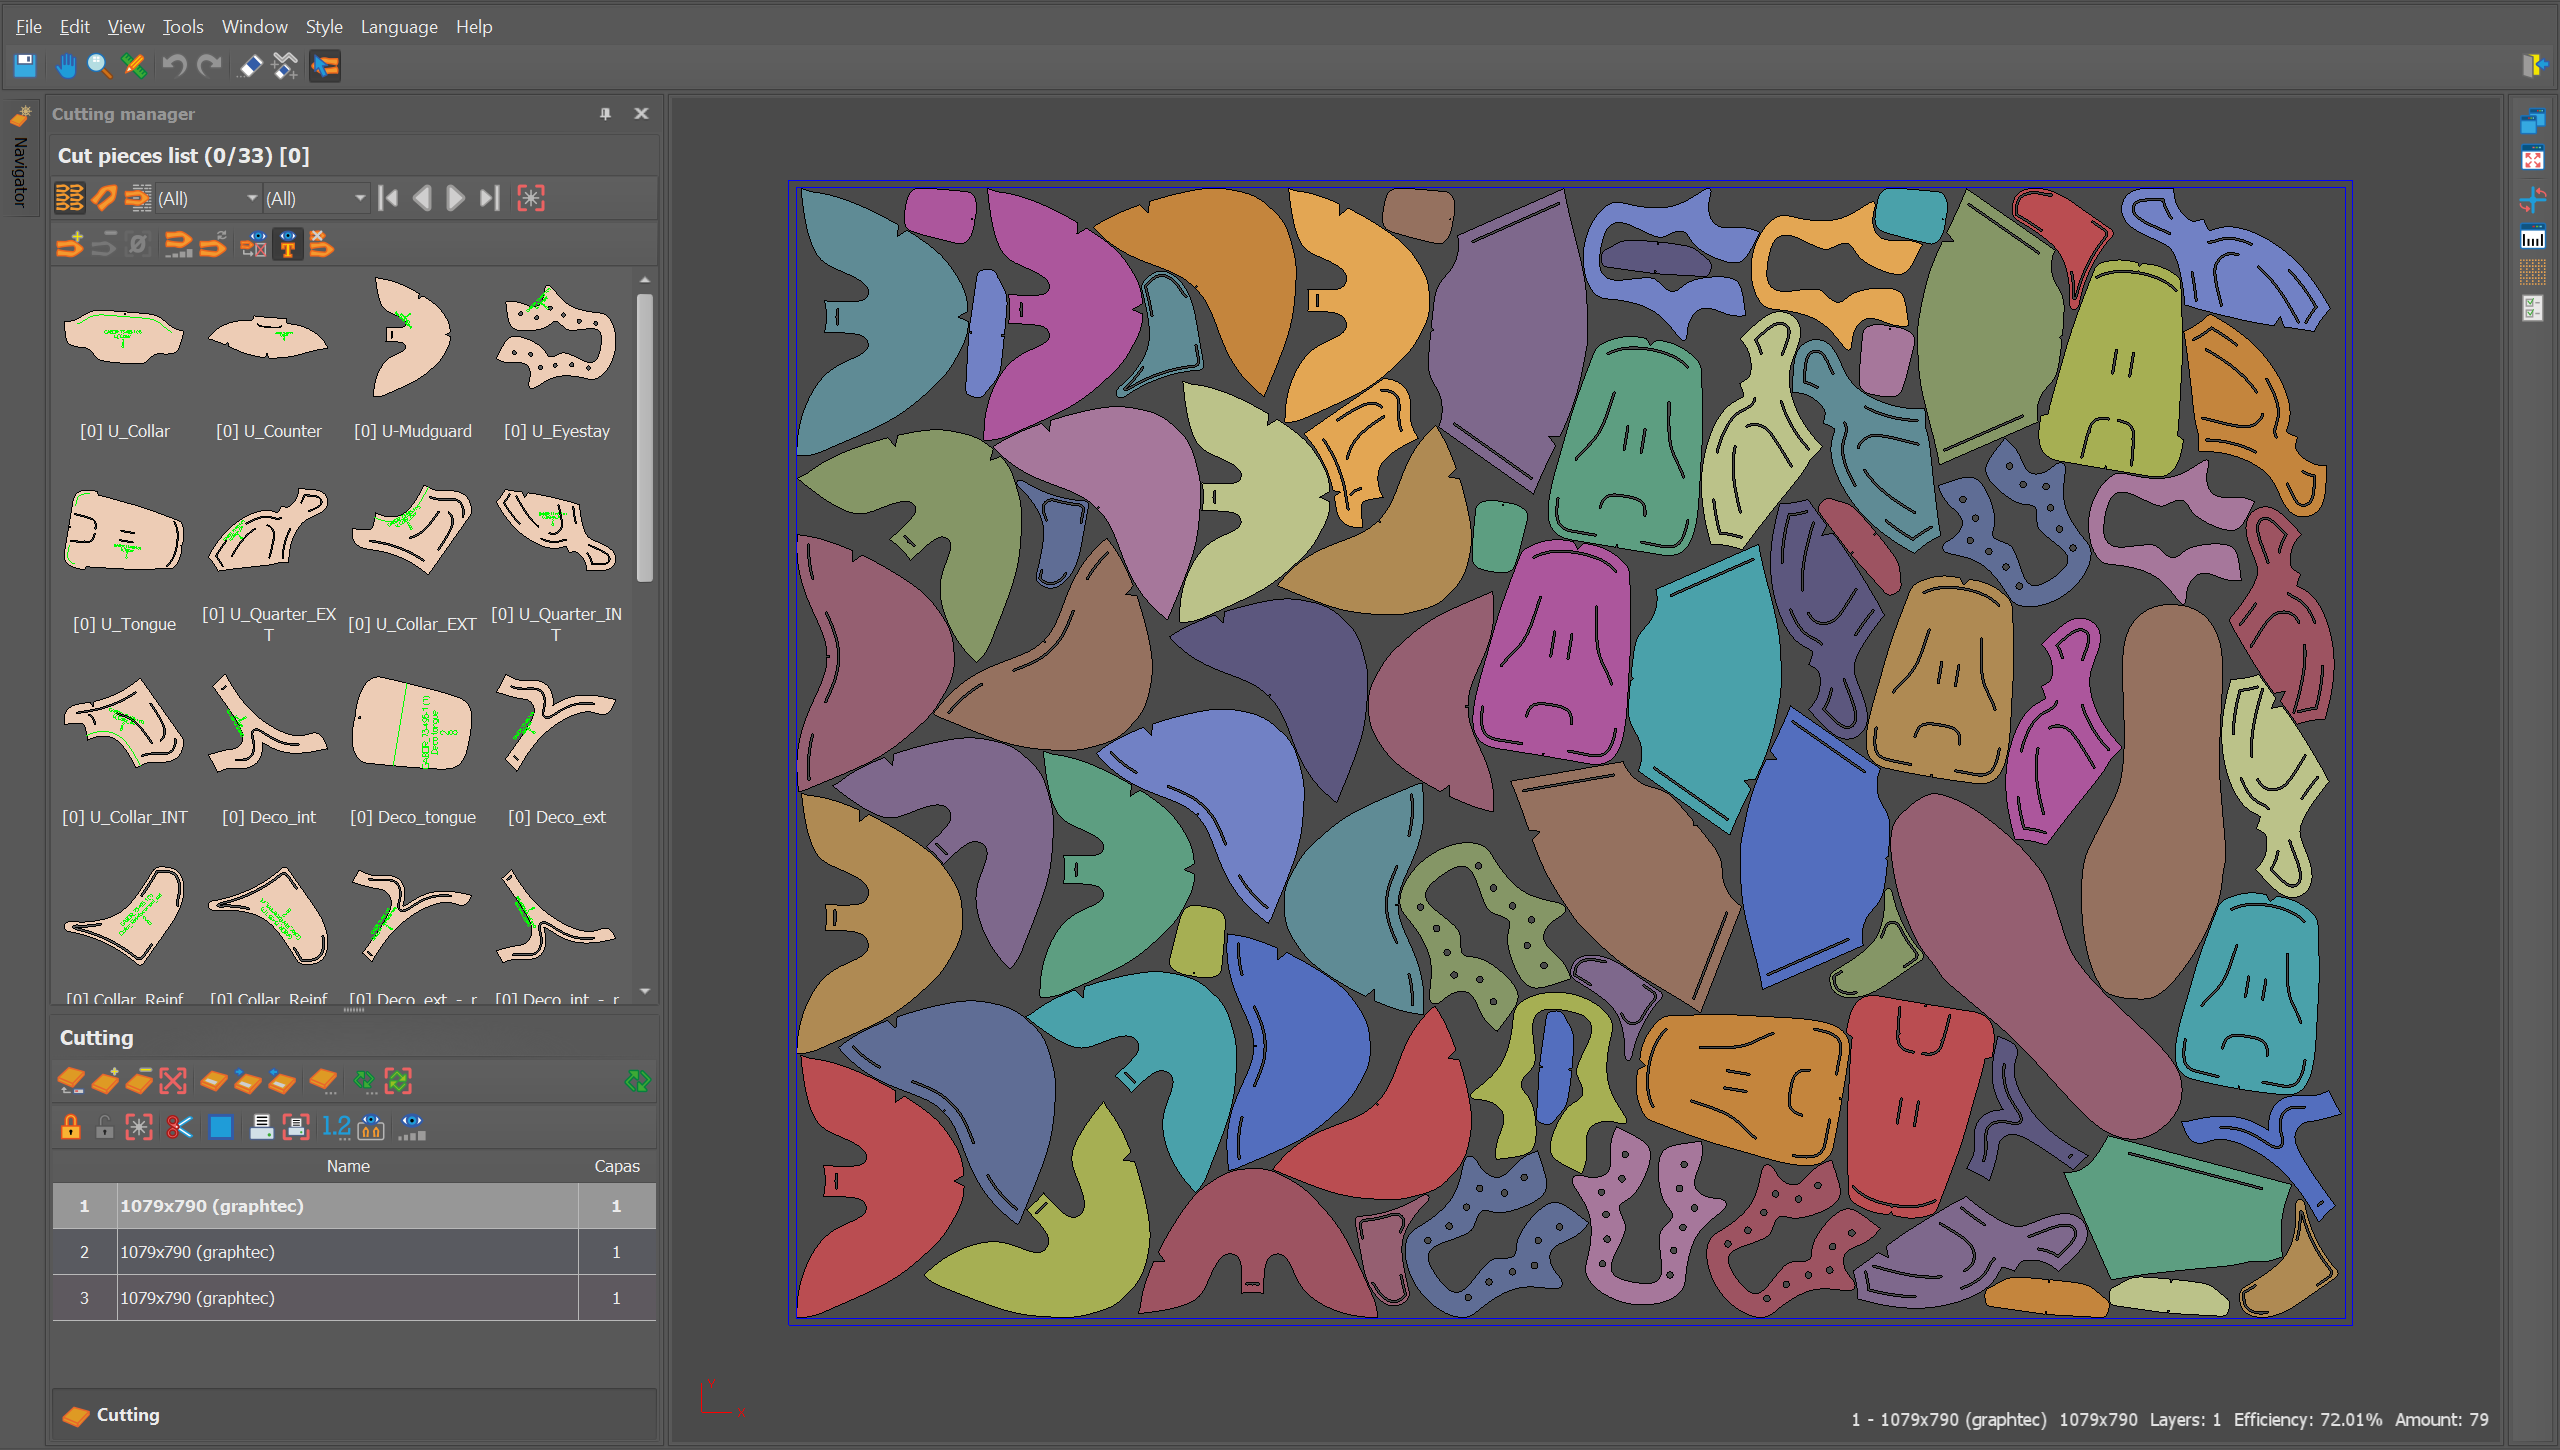Screen dimensions: 2560x1450
Task: Click the magnifier zoom tool
Action: [99, 66]
